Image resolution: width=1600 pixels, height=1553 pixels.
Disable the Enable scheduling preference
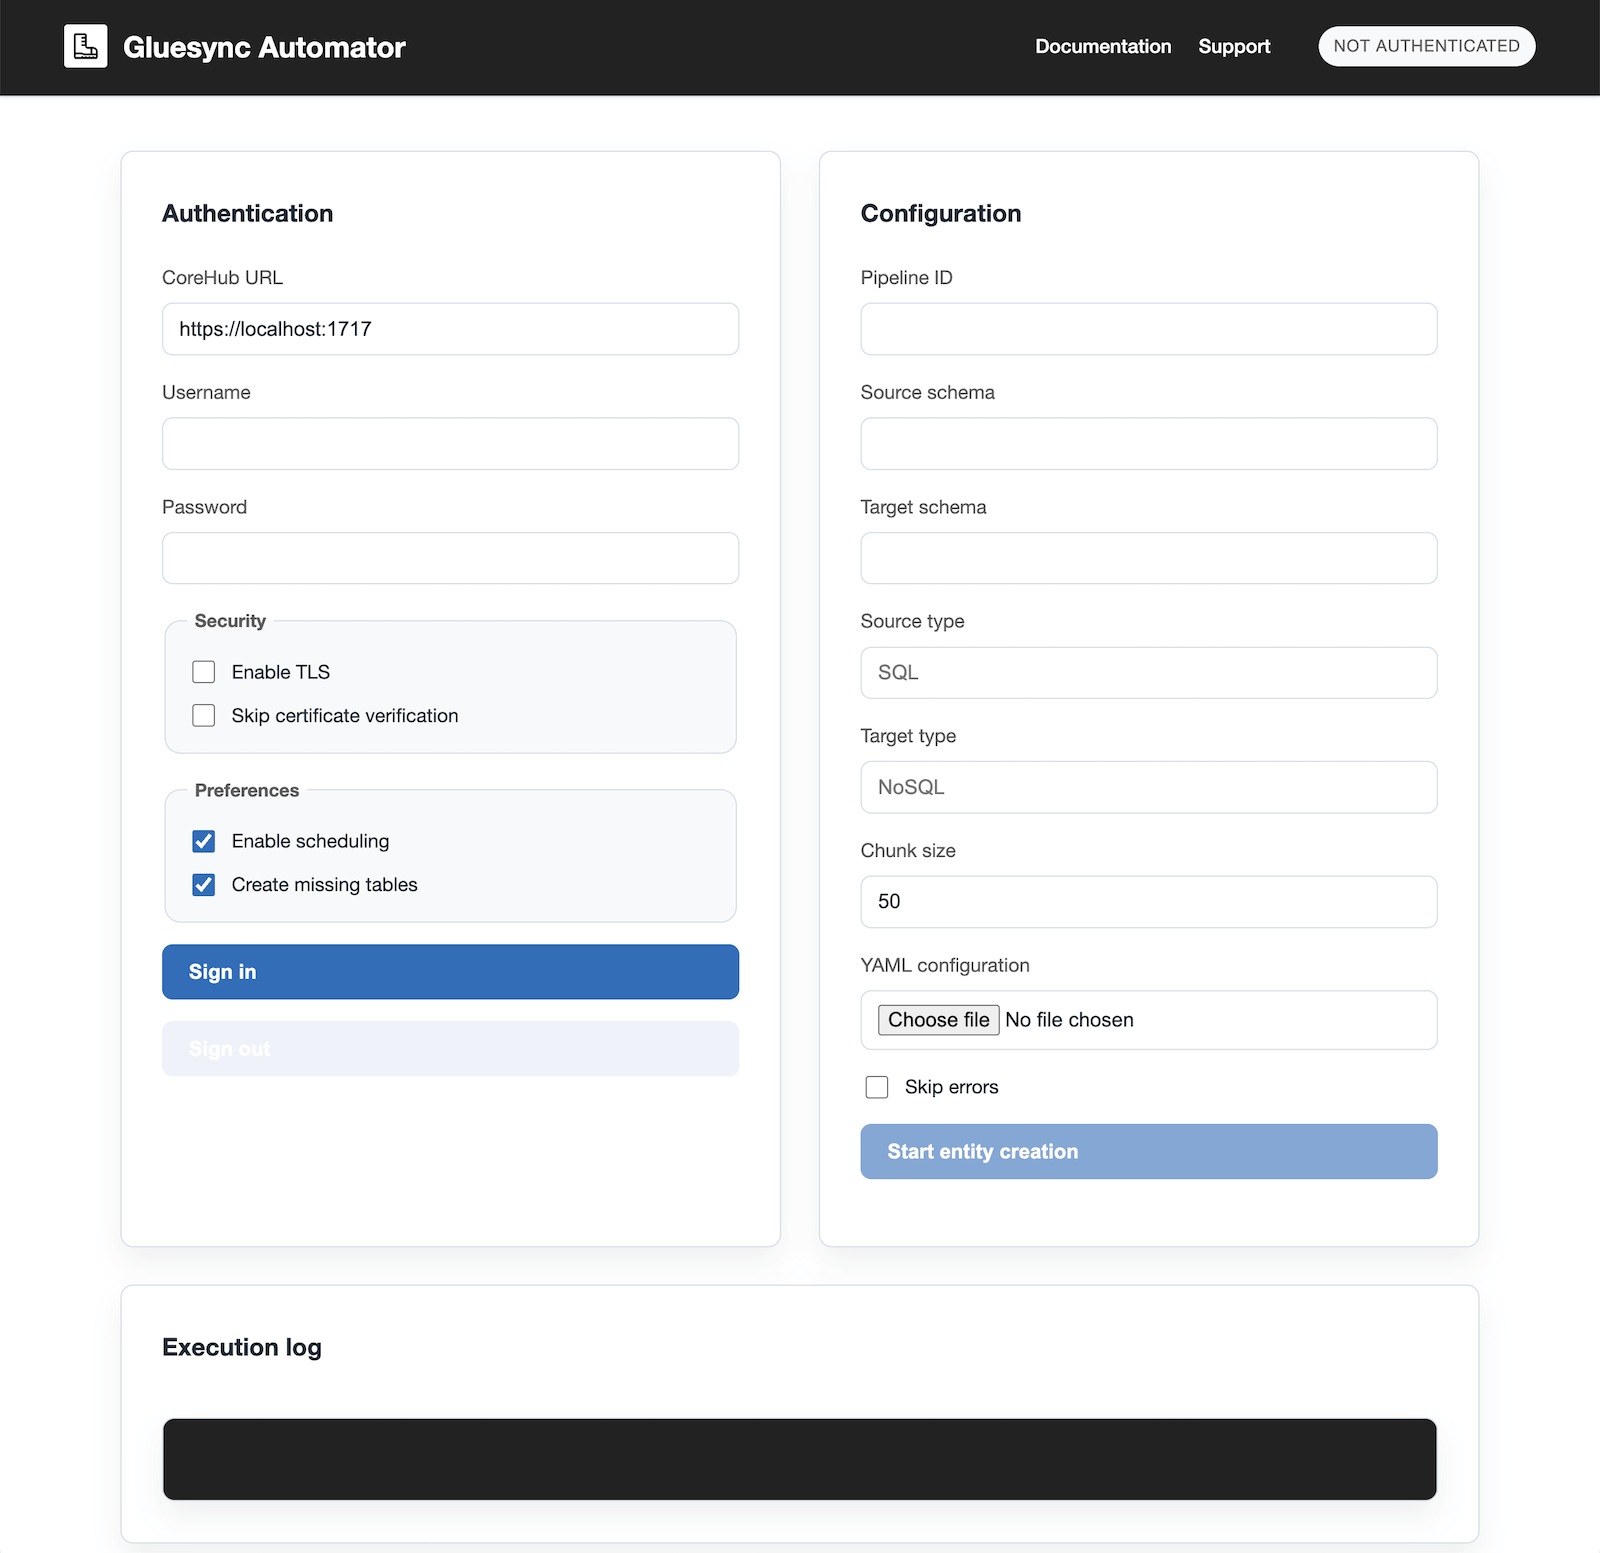tap(203, 841)
